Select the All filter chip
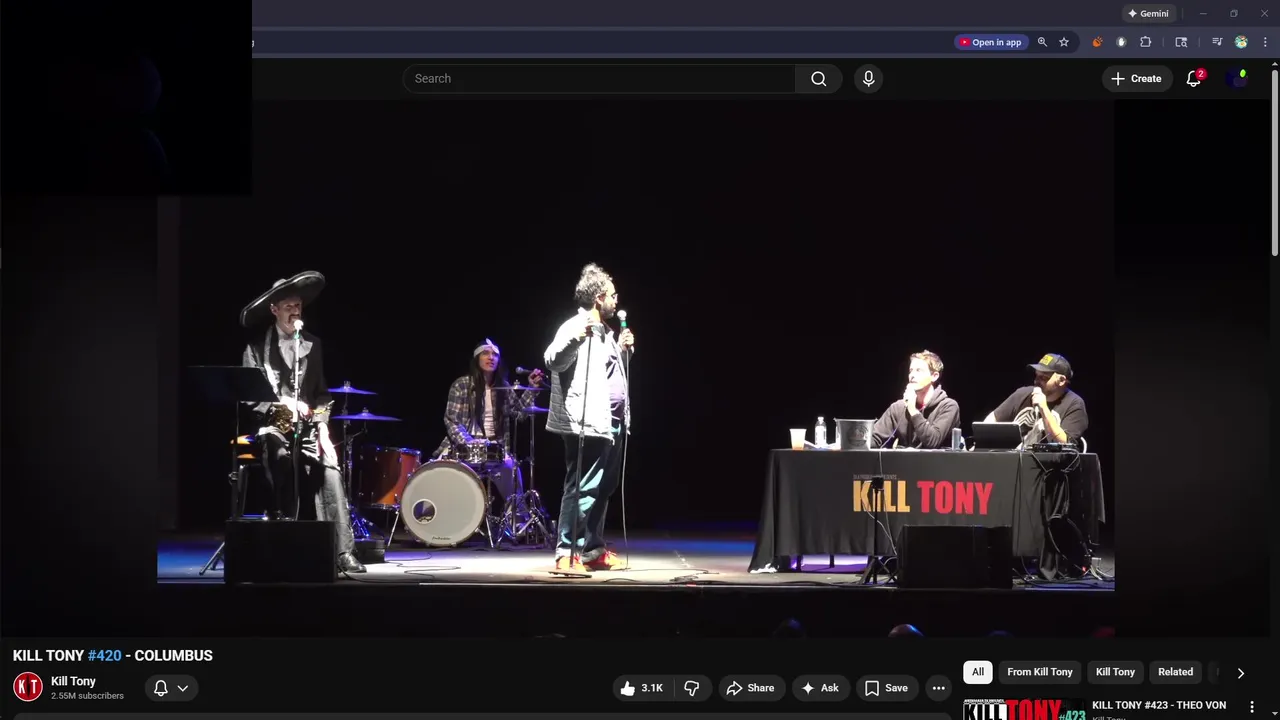Viewport: 1280px width, 720px height. click(x=978, y=672)
